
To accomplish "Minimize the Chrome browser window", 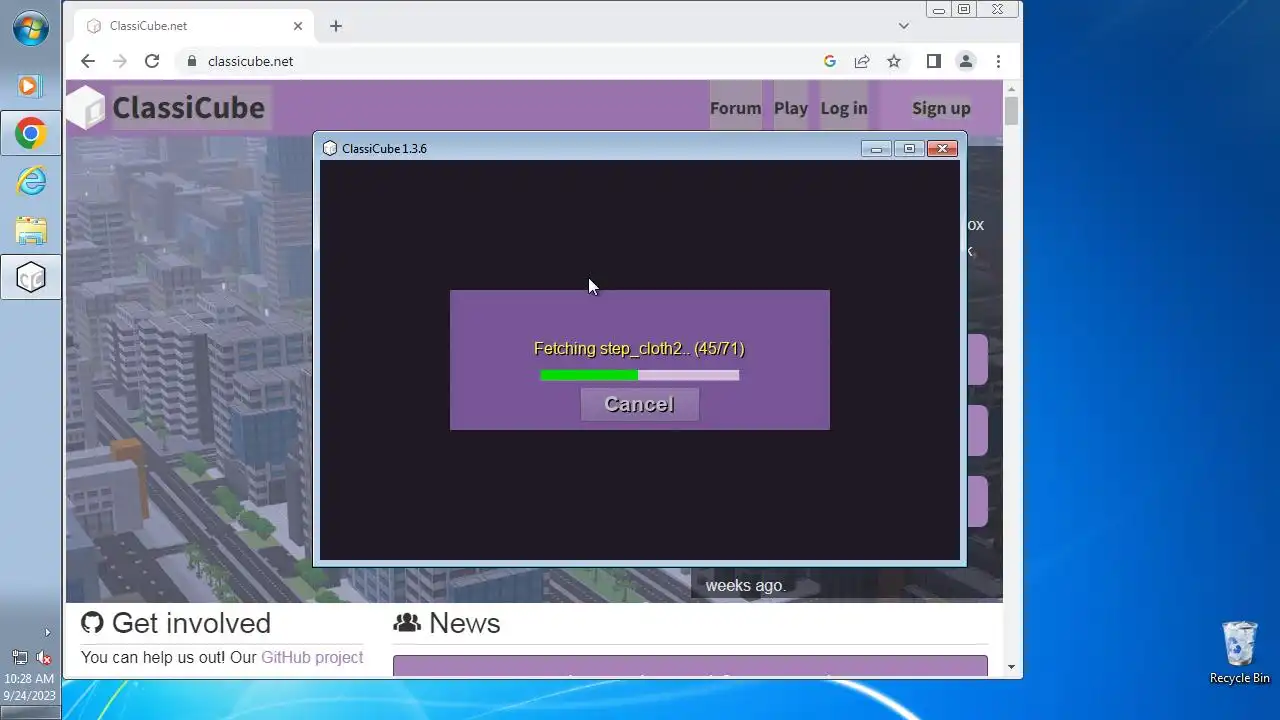I will (x=938, y=9).
